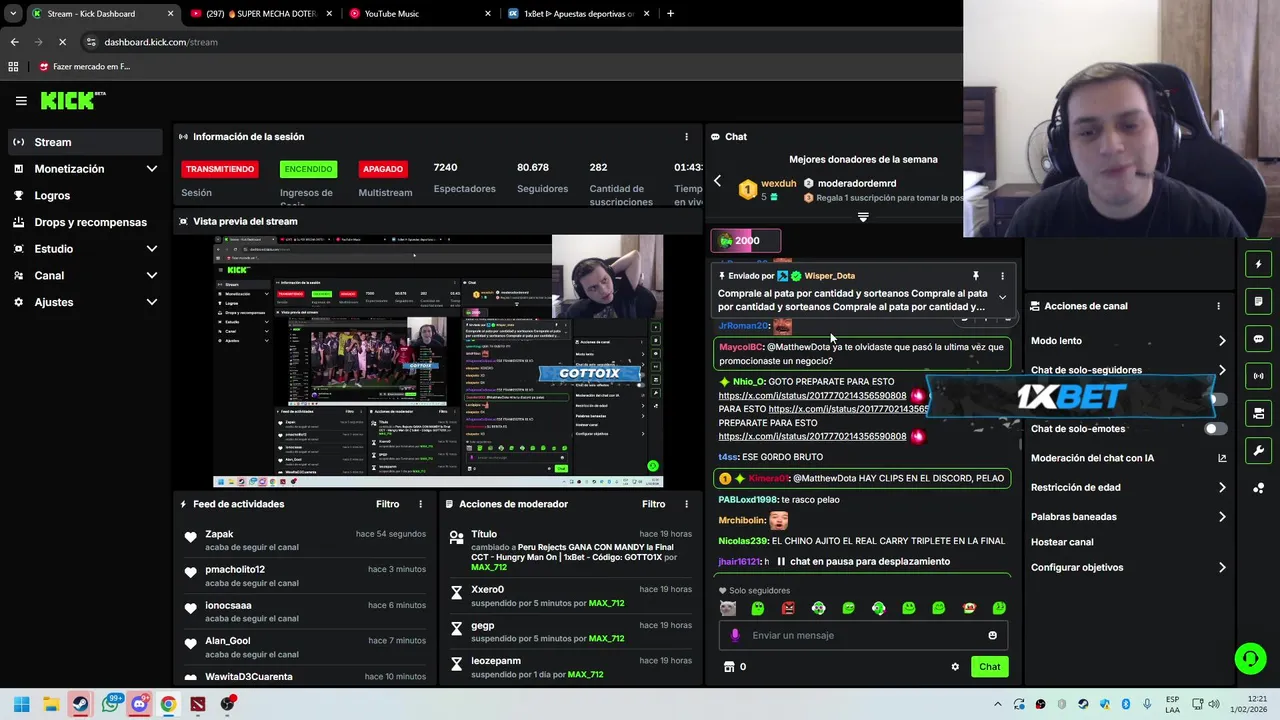The width and height of the screenshot is (1280, 720).
Task: Click stream preview thumbnail
Action: point(438,361)
